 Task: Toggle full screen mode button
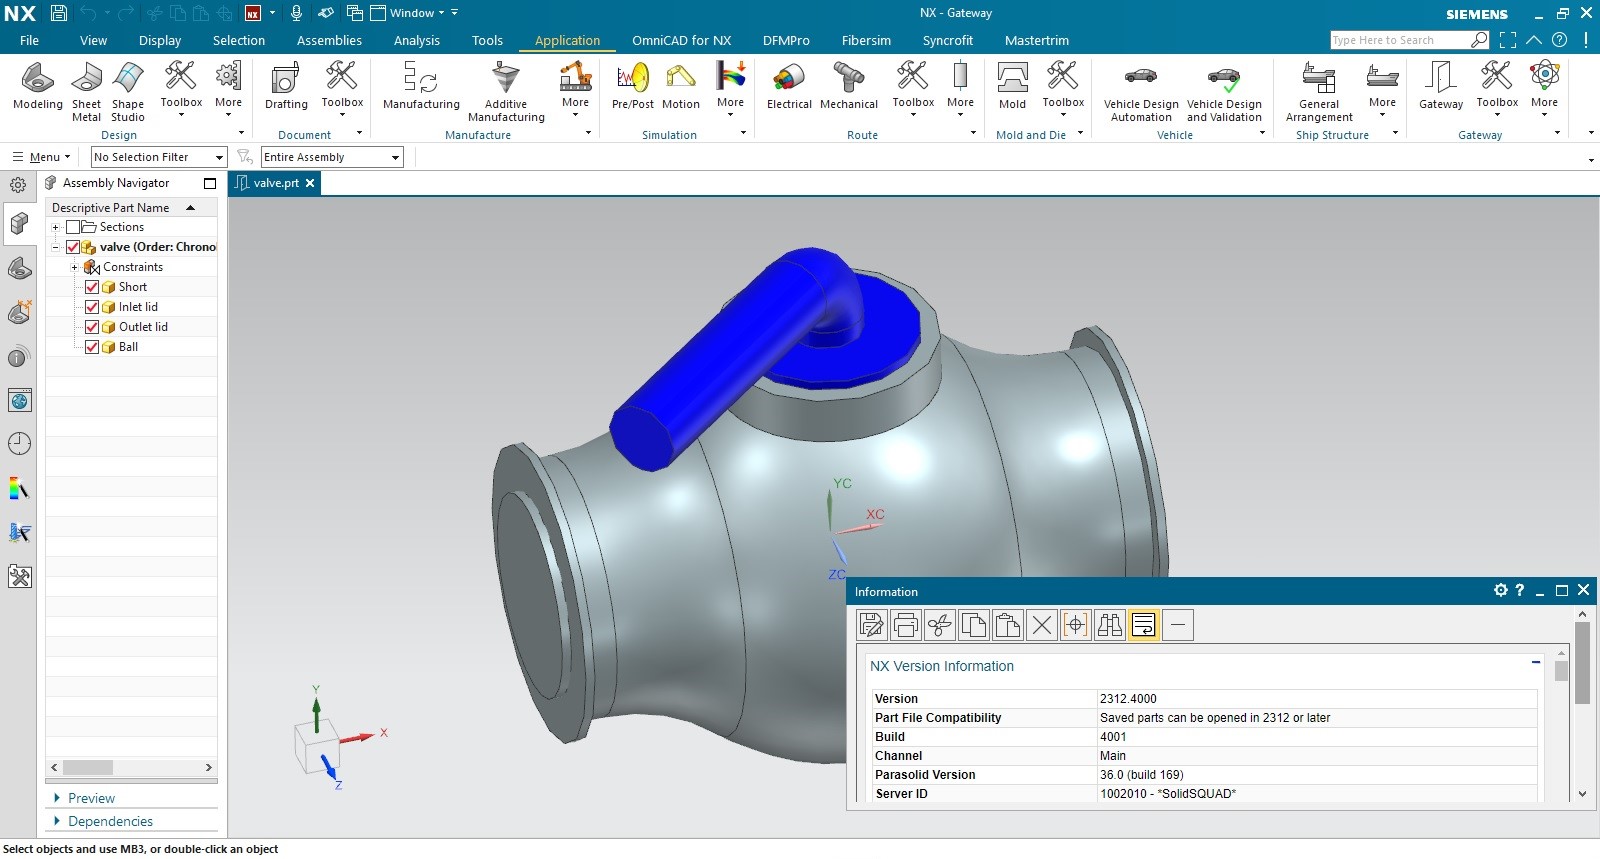tap(1507, 40)
